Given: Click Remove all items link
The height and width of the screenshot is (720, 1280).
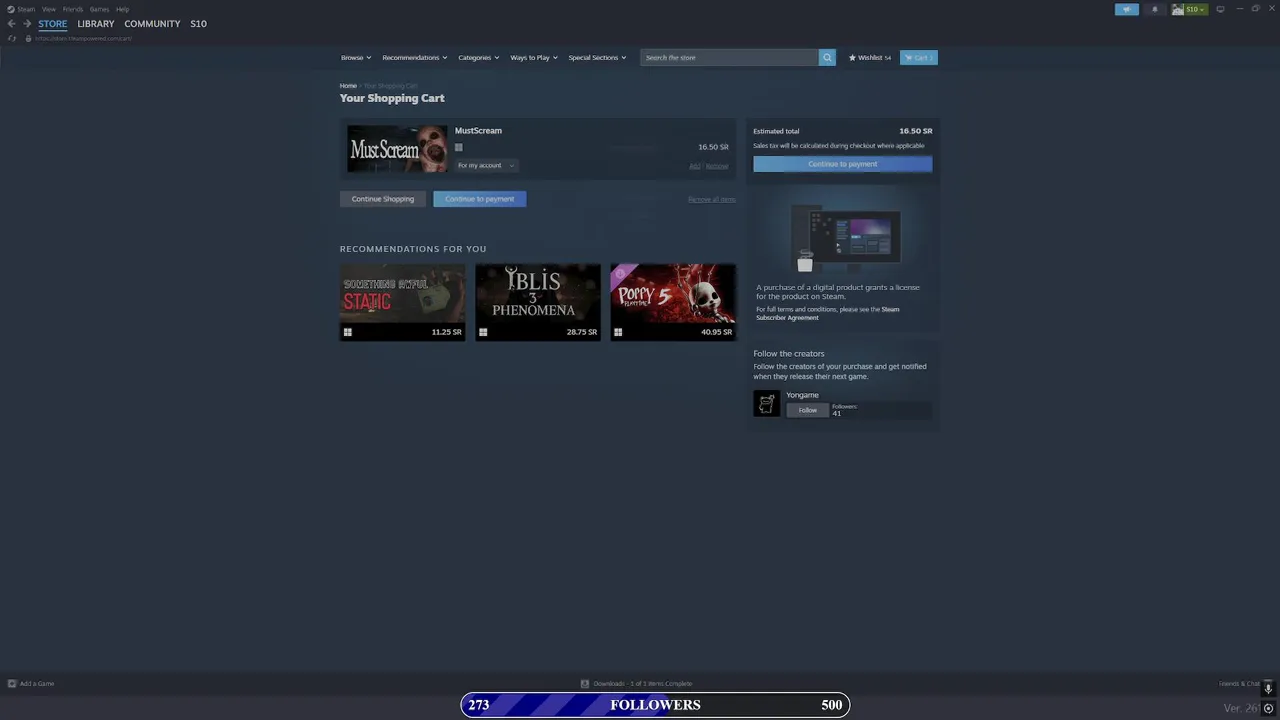Looking at the screenshot, I should pyautogui.click(x=712, y=200).
